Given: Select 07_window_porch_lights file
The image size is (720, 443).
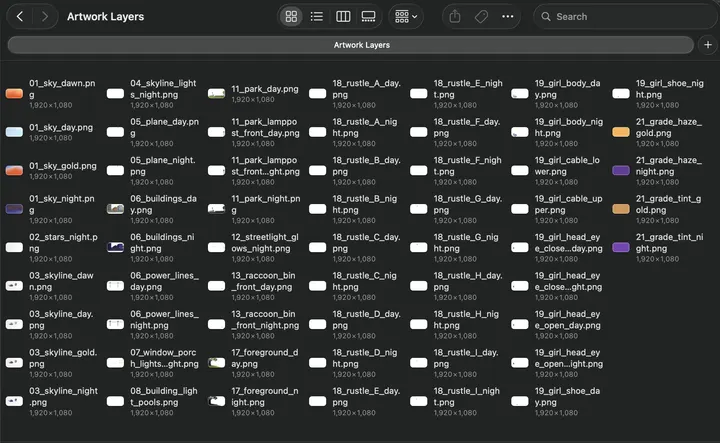Looking at the screenshot, I should pos(153,363).
